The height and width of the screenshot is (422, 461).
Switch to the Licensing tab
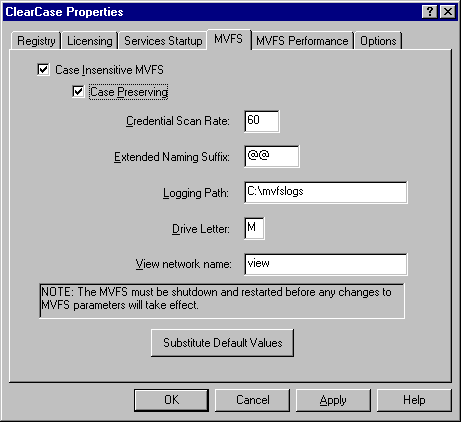pyautogui.click(x=90, y=41)
